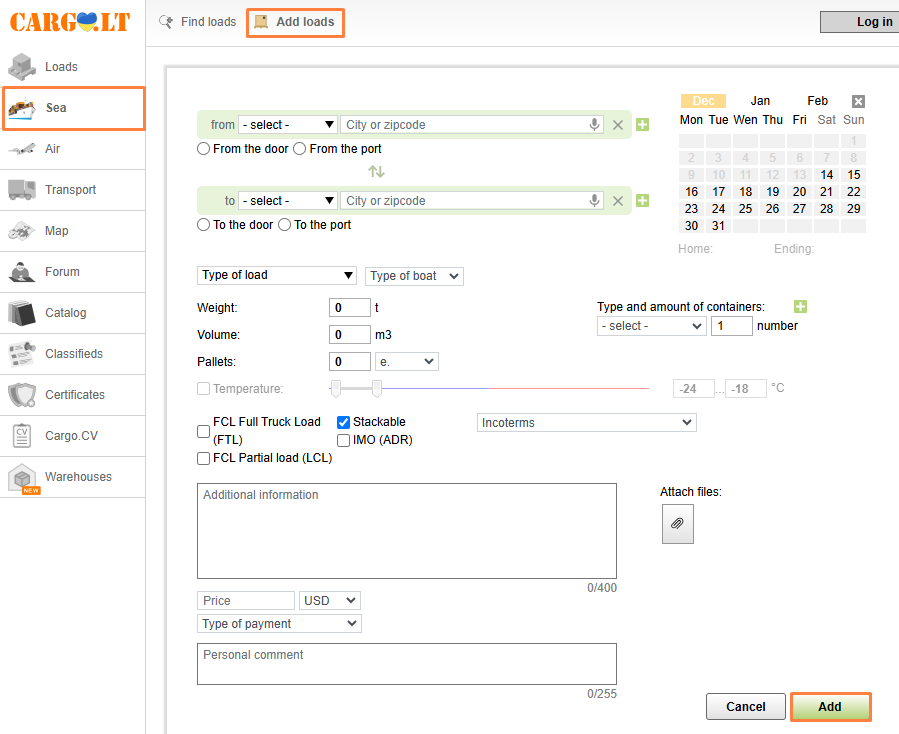Click the Cancel button
This screenshot has width=899, height=734.
point(745,707)
